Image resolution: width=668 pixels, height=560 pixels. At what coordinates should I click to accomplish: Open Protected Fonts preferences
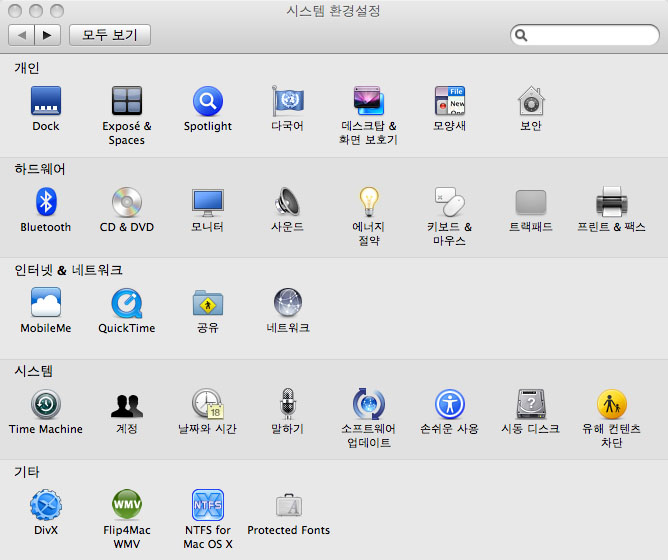click(288, 505)
